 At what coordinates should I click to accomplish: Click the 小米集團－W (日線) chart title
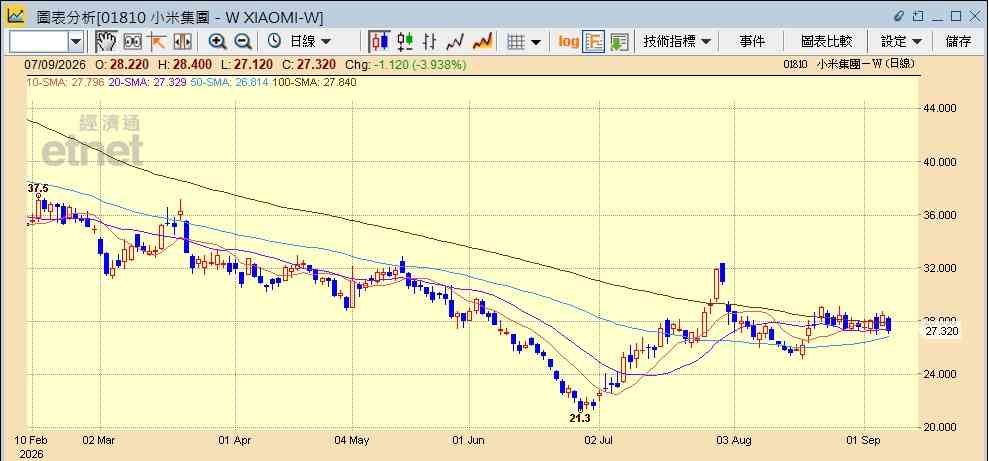(x=866, y=64)
